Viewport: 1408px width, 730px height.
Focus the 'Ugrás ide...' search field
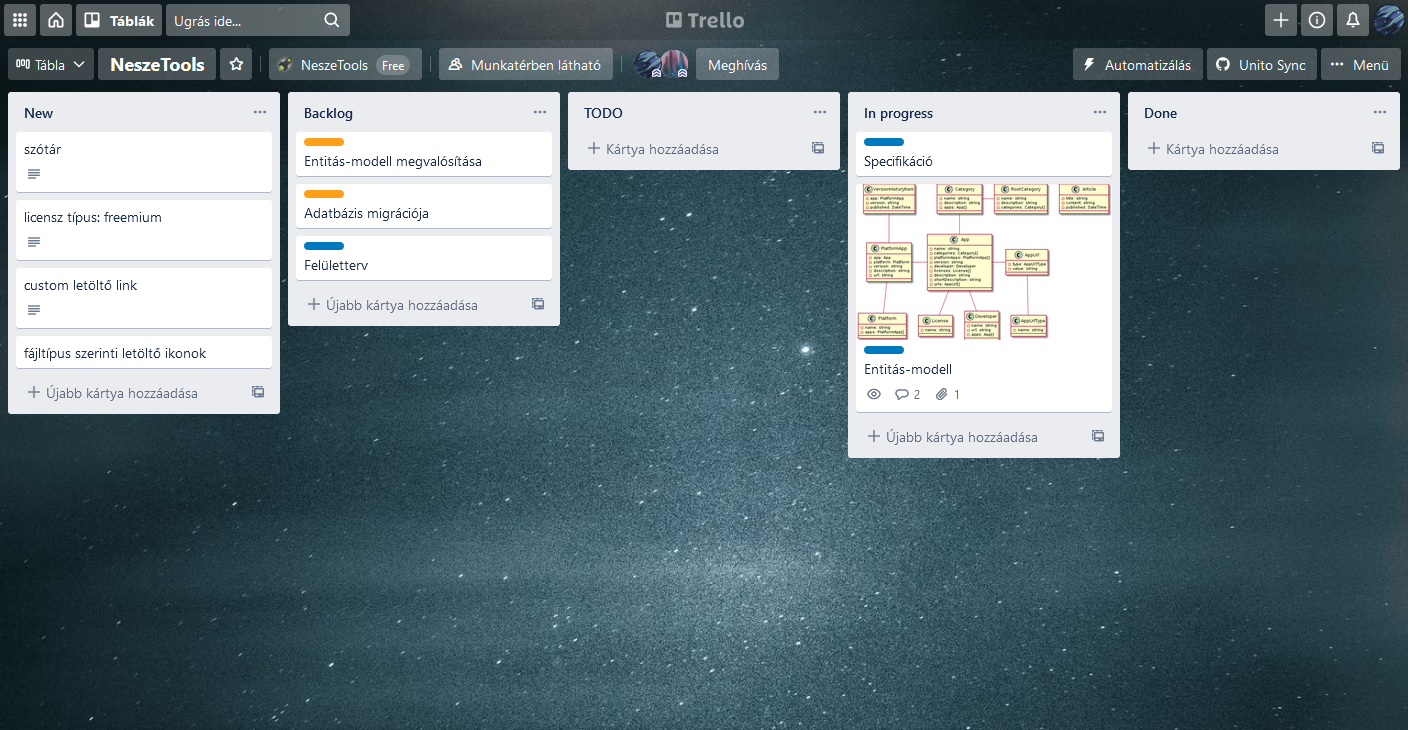click(x=258, y=20)
